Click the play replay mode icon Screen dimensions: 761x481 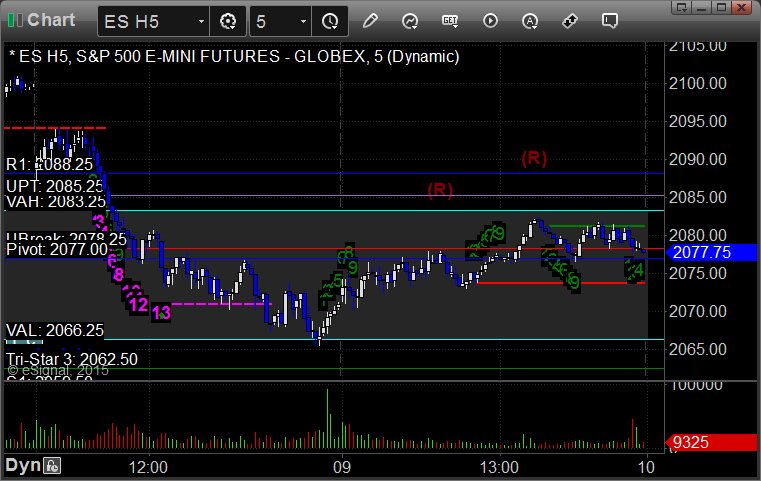(490, 21)
